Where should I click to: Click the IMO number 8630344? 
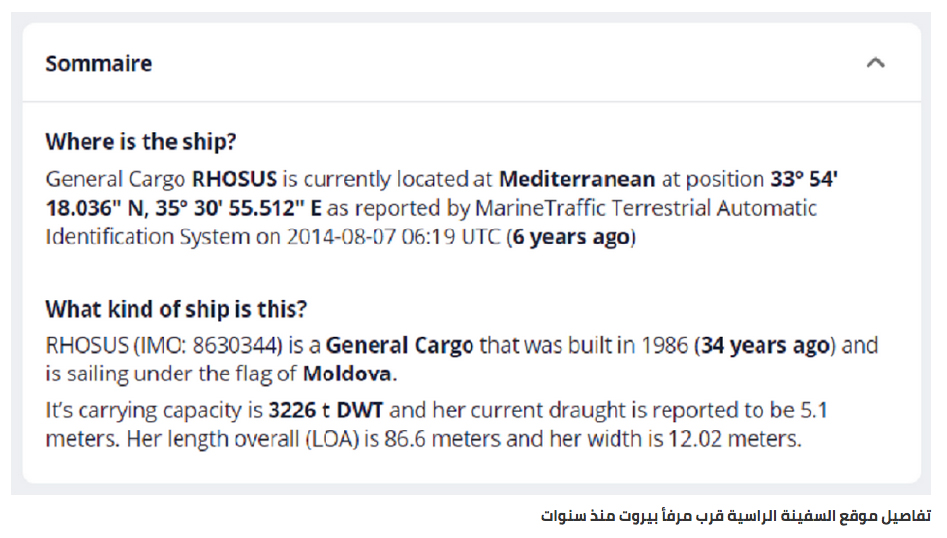[237, 345]
